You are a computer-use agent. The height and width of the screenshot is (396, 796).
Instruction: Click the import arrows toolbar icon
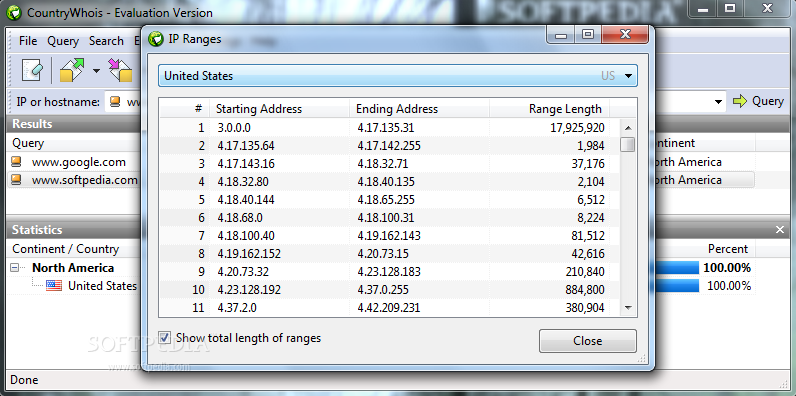coord(120,70)
